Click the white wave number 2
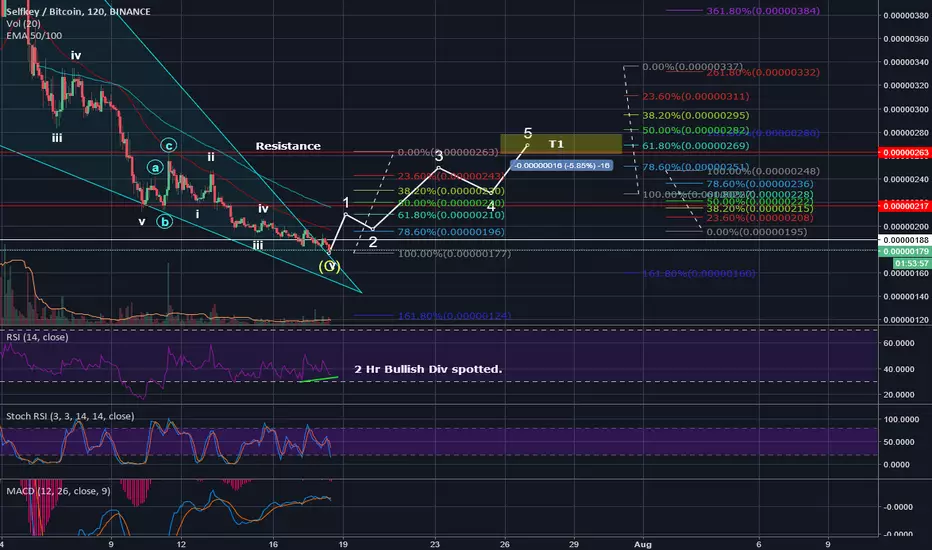932x550 pixels. [373, 242]
